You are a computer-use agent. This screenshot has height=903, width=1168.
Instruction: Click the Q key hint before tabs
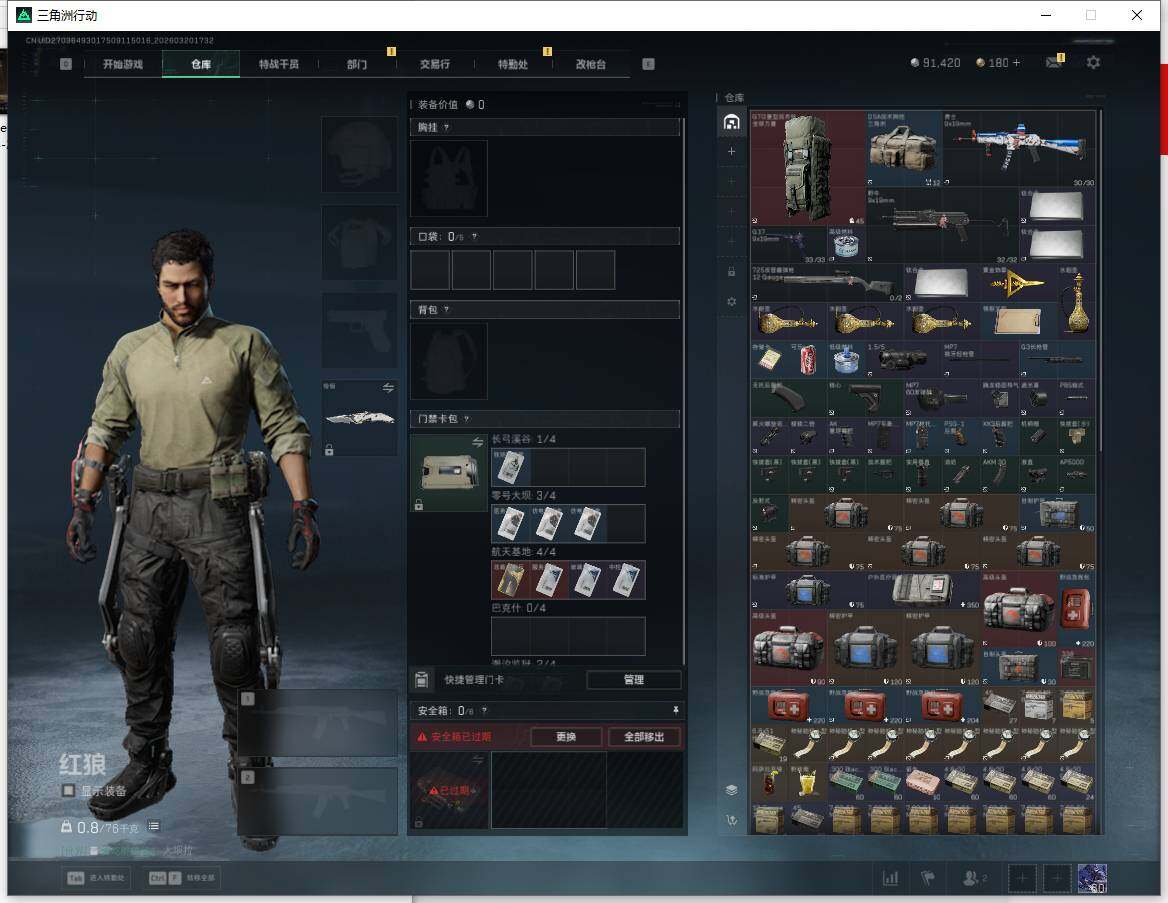(66, 64)
